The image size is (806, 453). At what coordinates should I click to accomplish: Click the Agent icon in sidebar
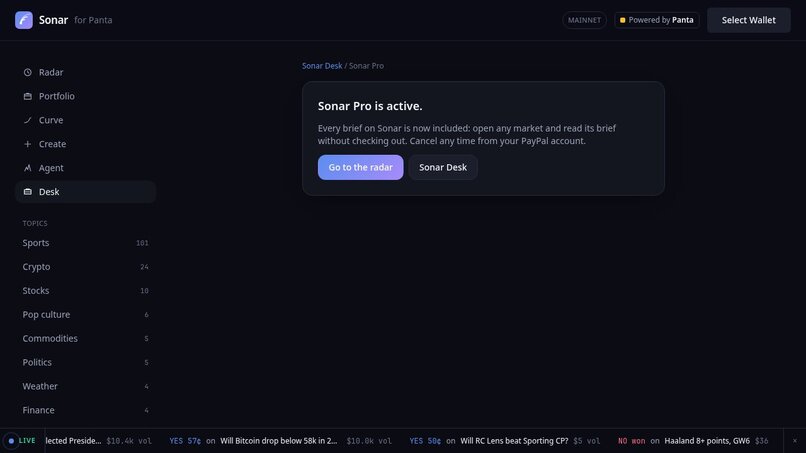tap(28, 168)
